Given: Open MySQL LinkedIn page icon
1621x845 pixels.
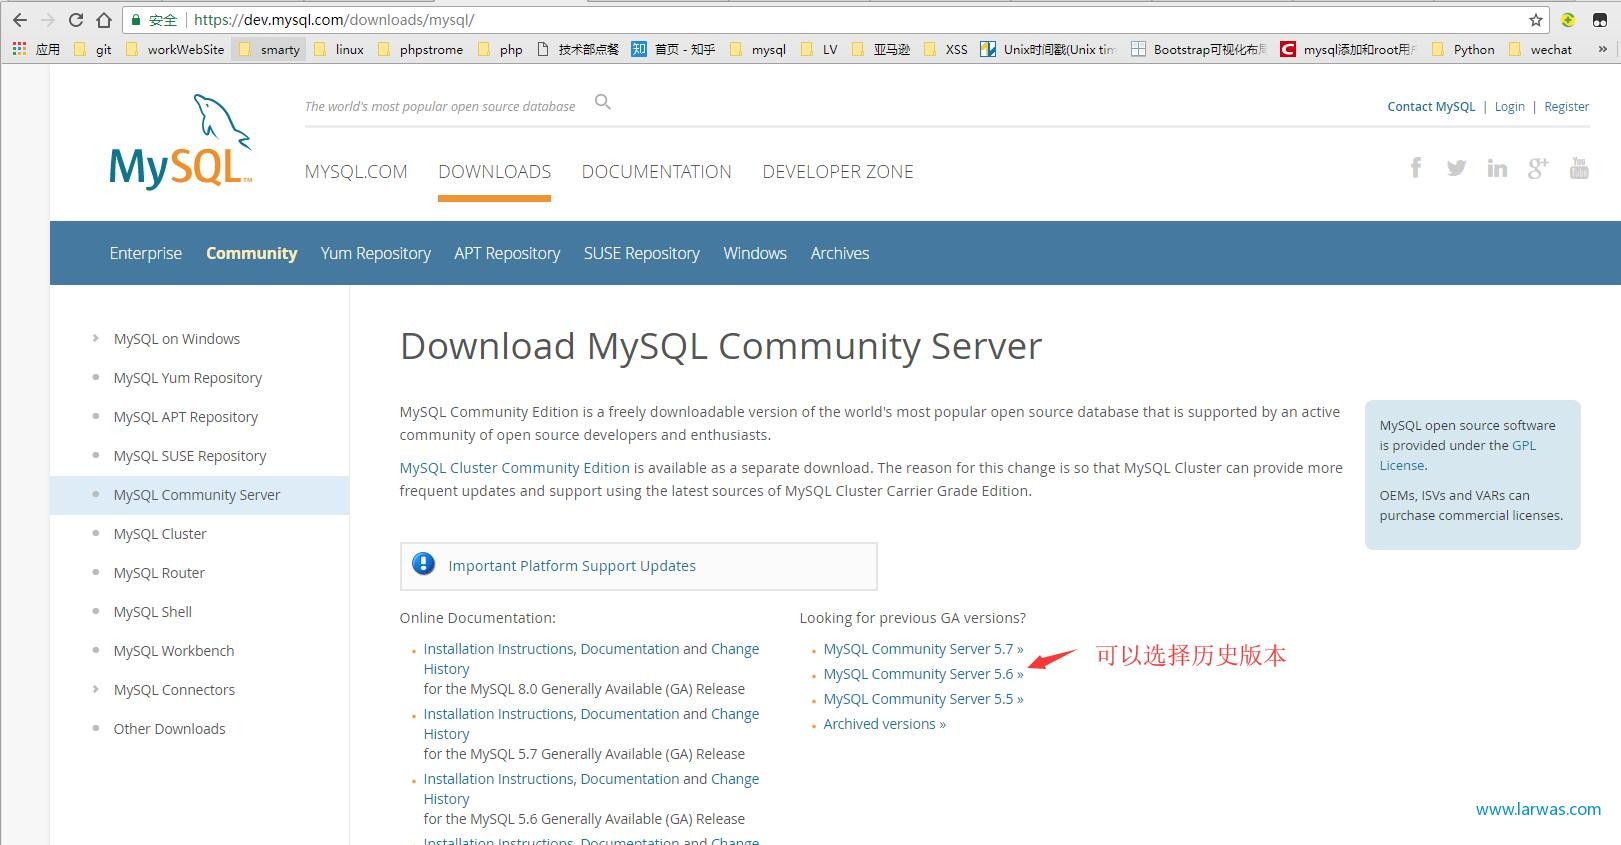Looking at the screenshot, I should pyautogui.click(x=1497, y=168).
